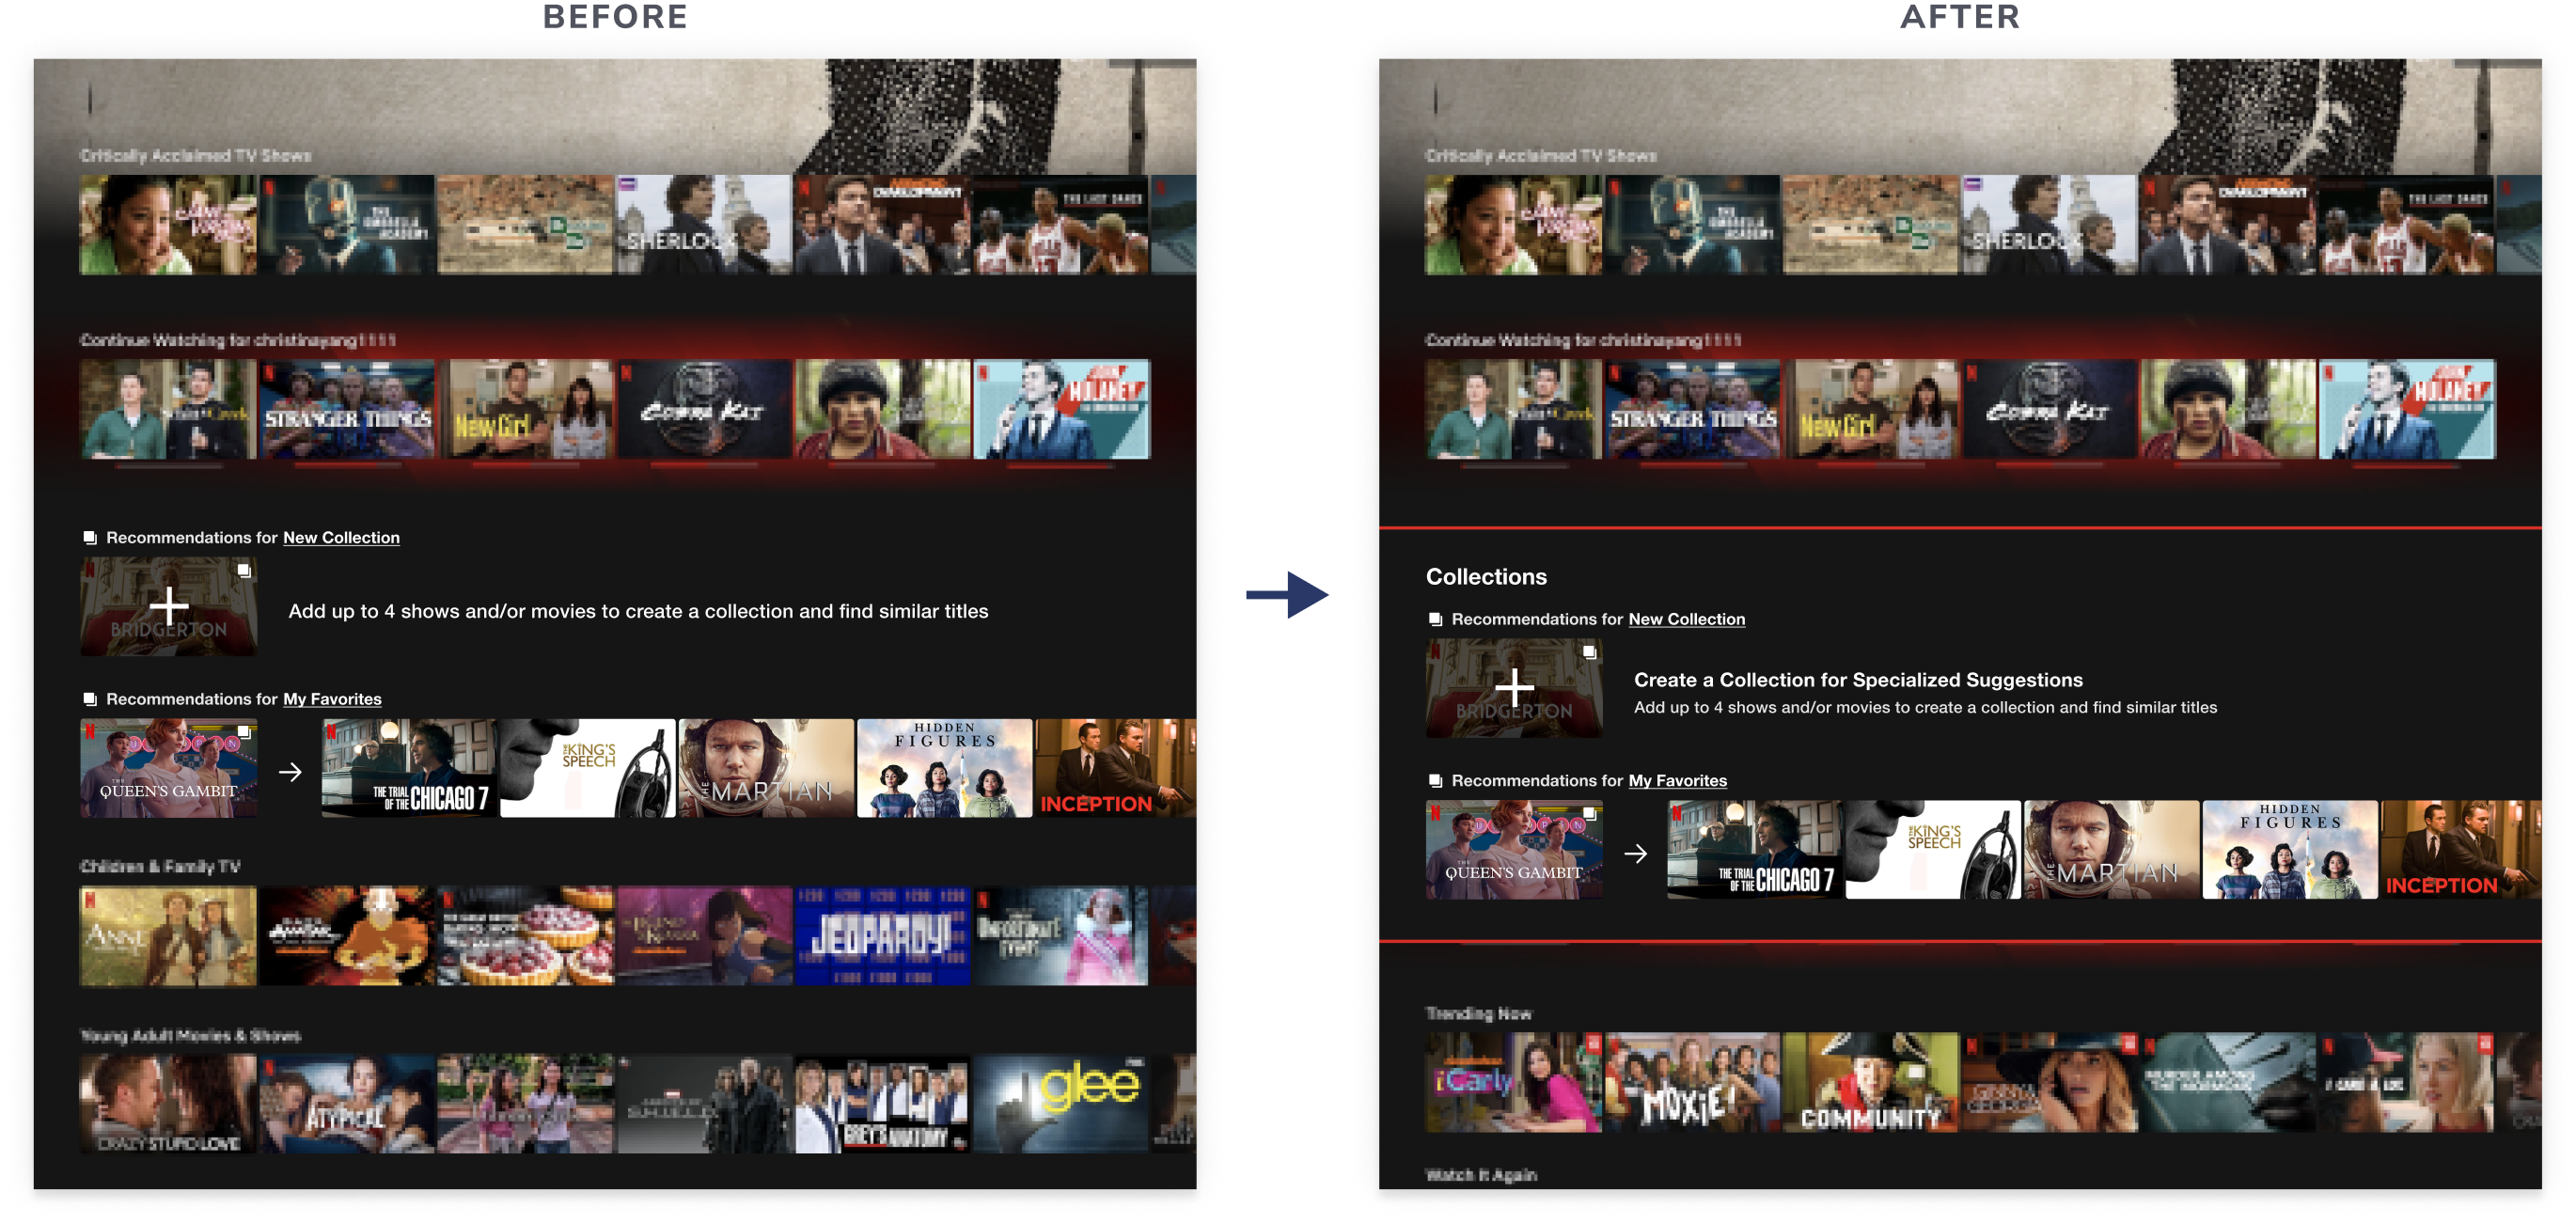Click arrow icon after Queen's Gambit, Before panel

pyautogui.click(x=290, y=771)
